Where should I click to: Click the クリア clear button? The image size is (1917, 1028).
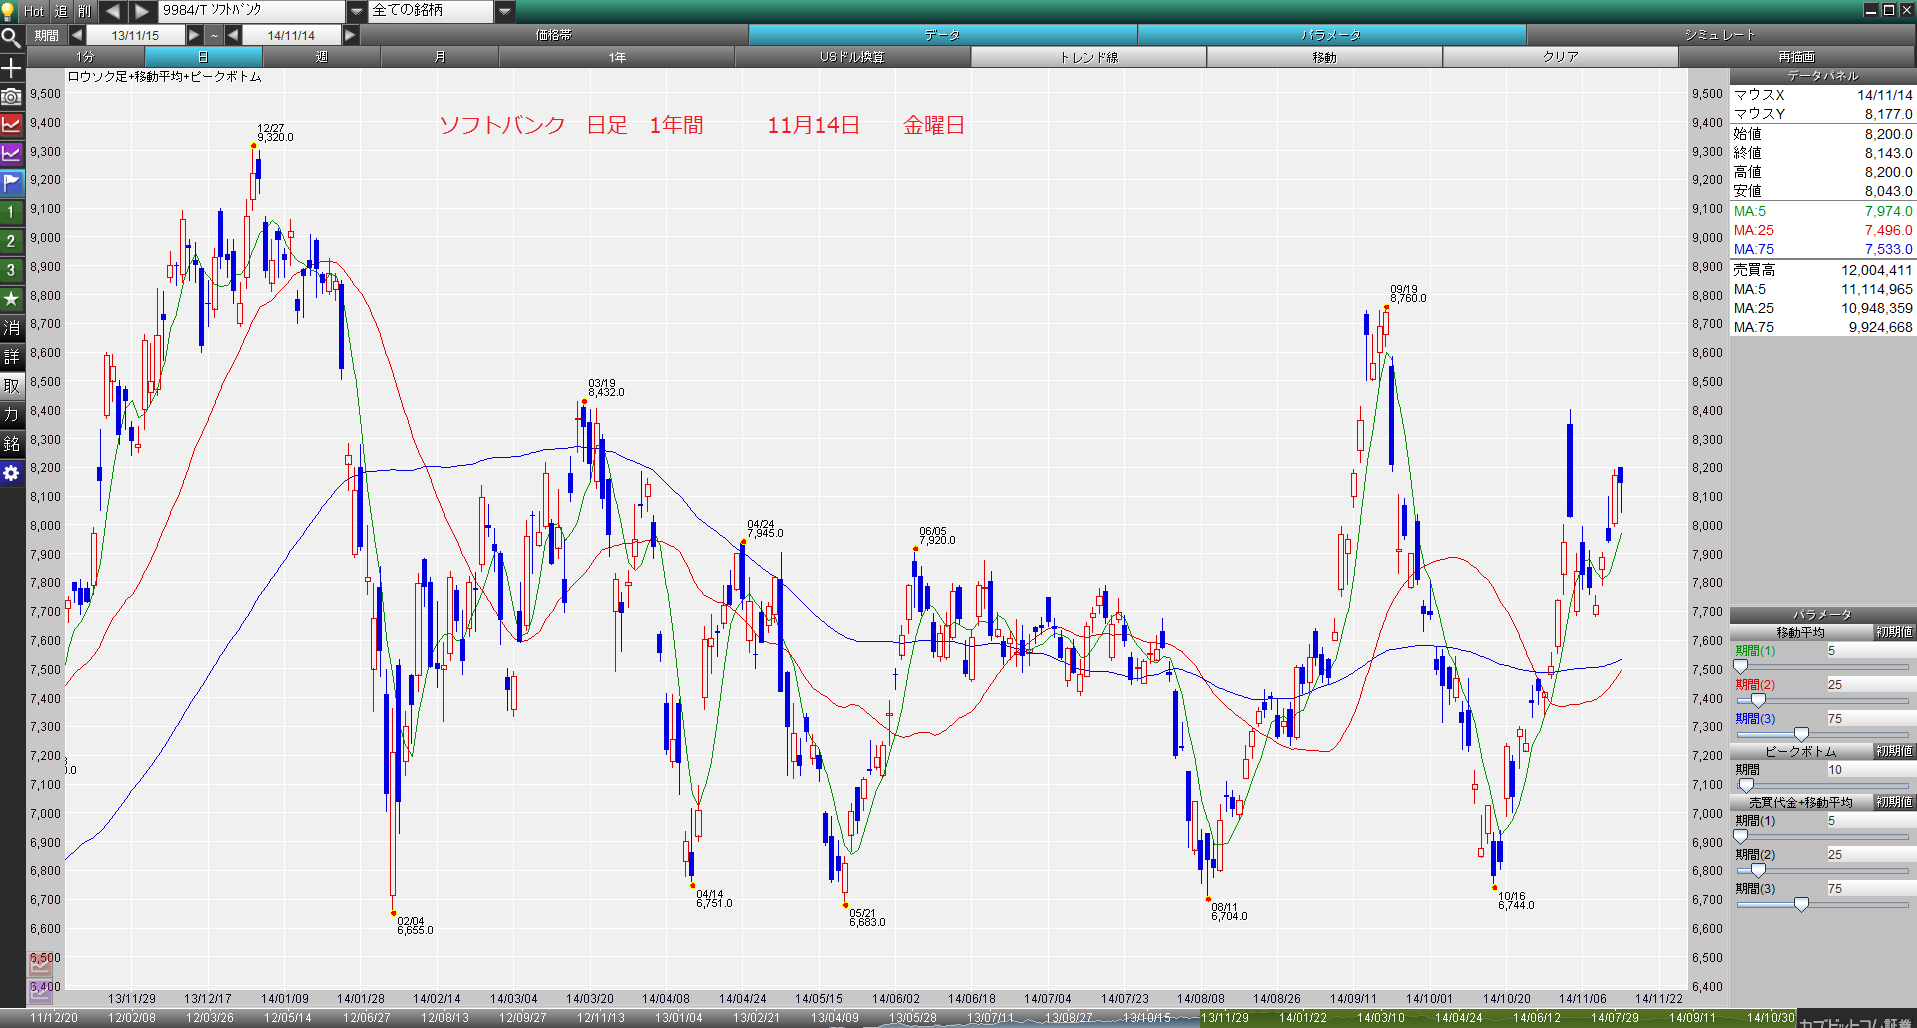pos(1560,57)
